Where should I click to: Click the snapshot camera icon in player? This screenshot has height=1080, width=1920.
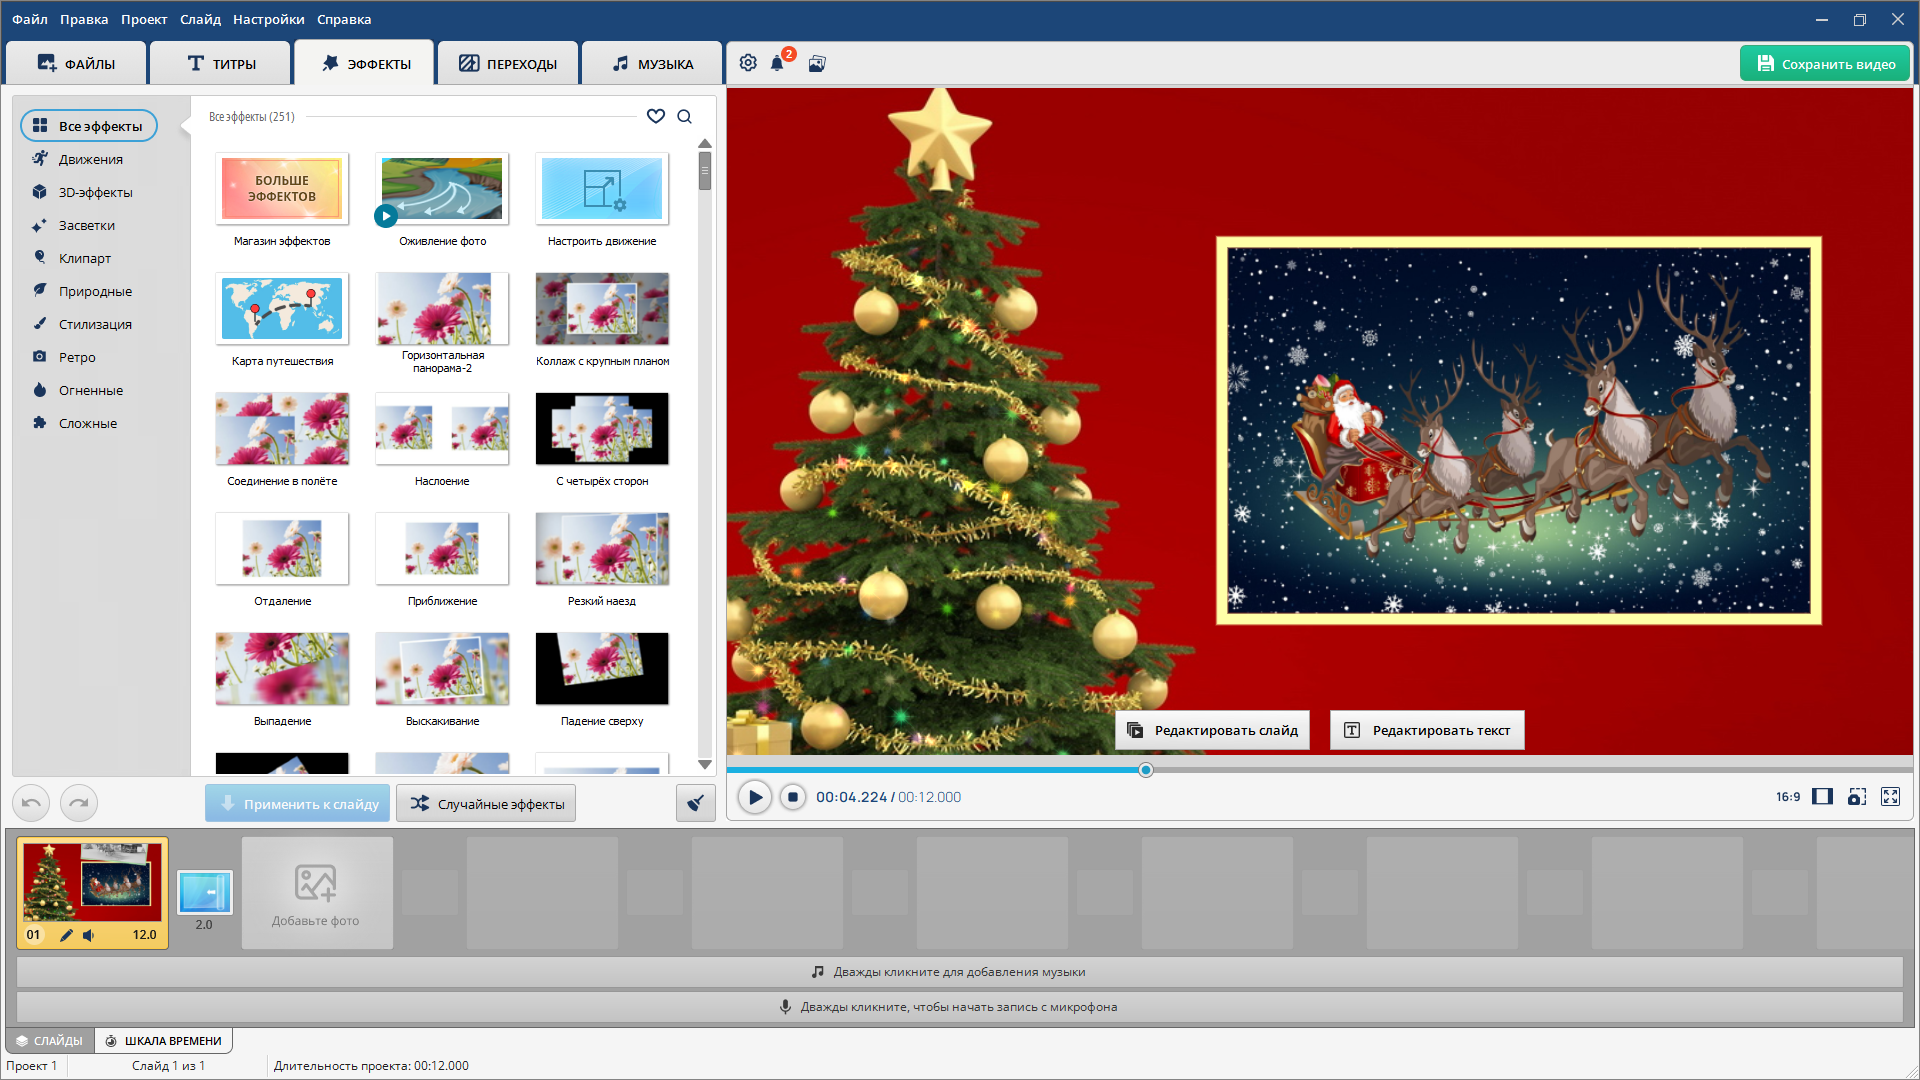point(1857,797)
